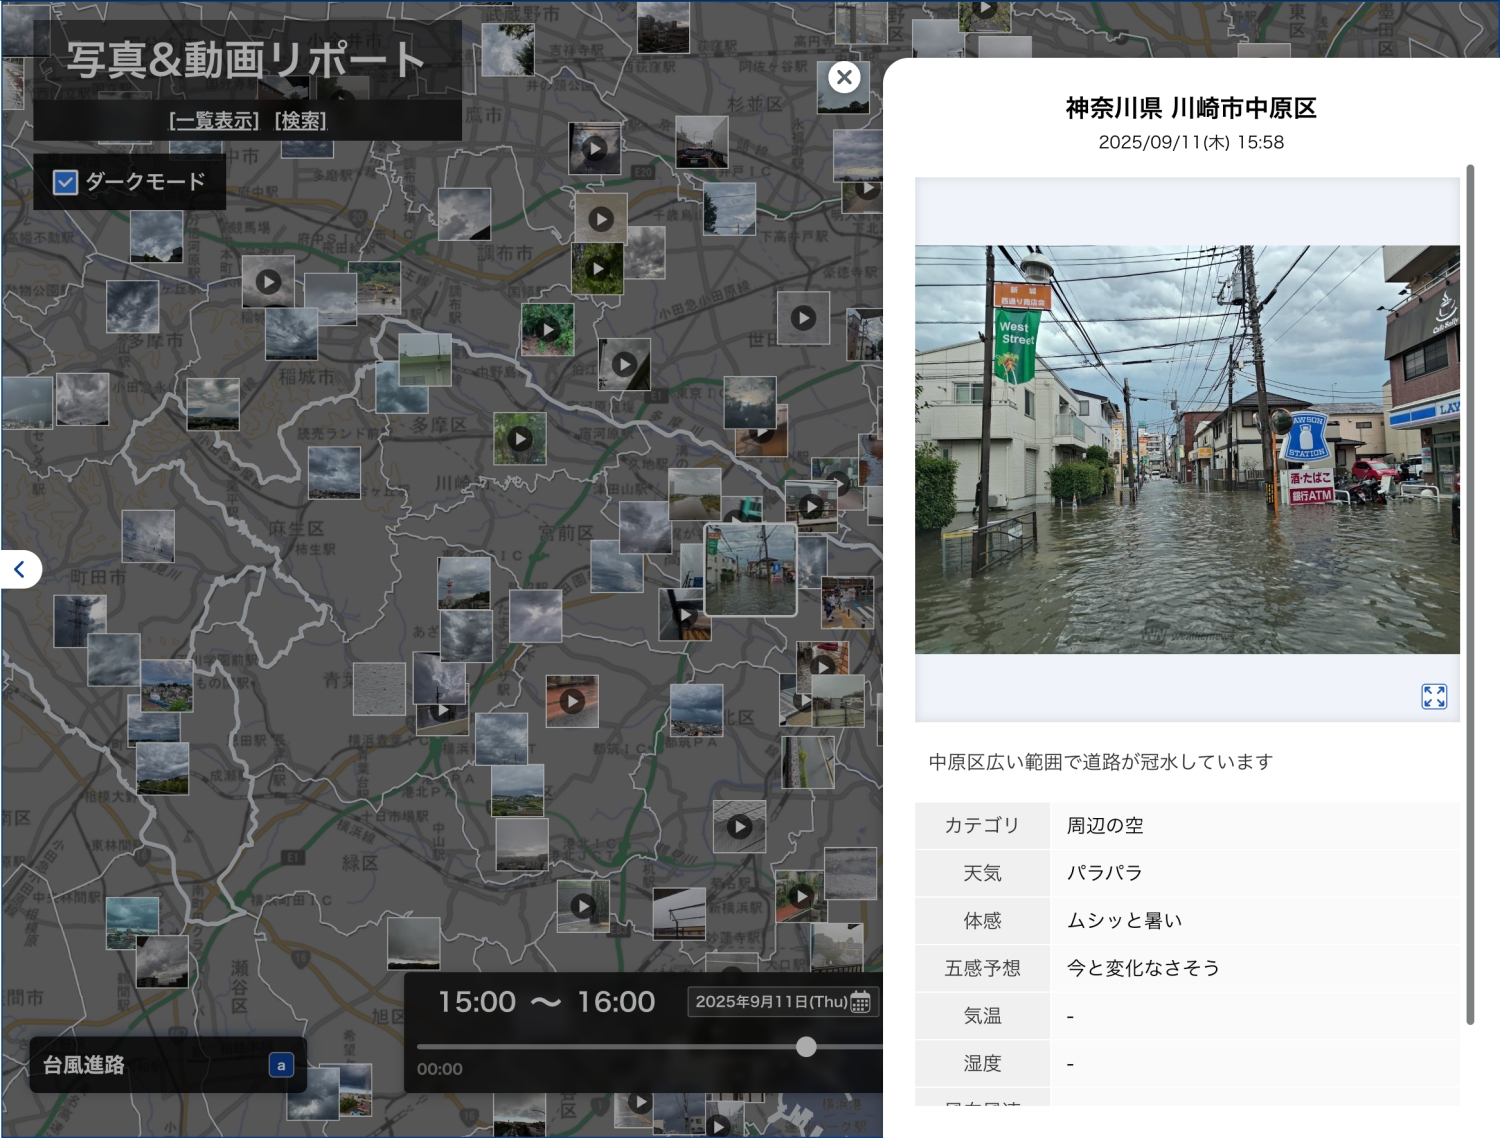
Task: Expand the flooded street photo to fullscreen
Action: (1434, 696)
